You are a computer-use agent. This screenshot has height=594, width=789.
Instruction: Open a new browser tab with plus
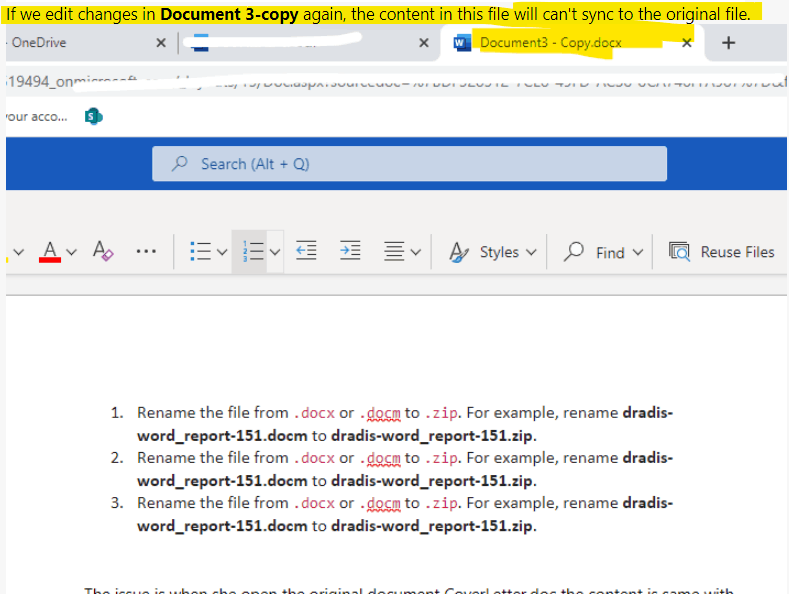pos(728,43)
